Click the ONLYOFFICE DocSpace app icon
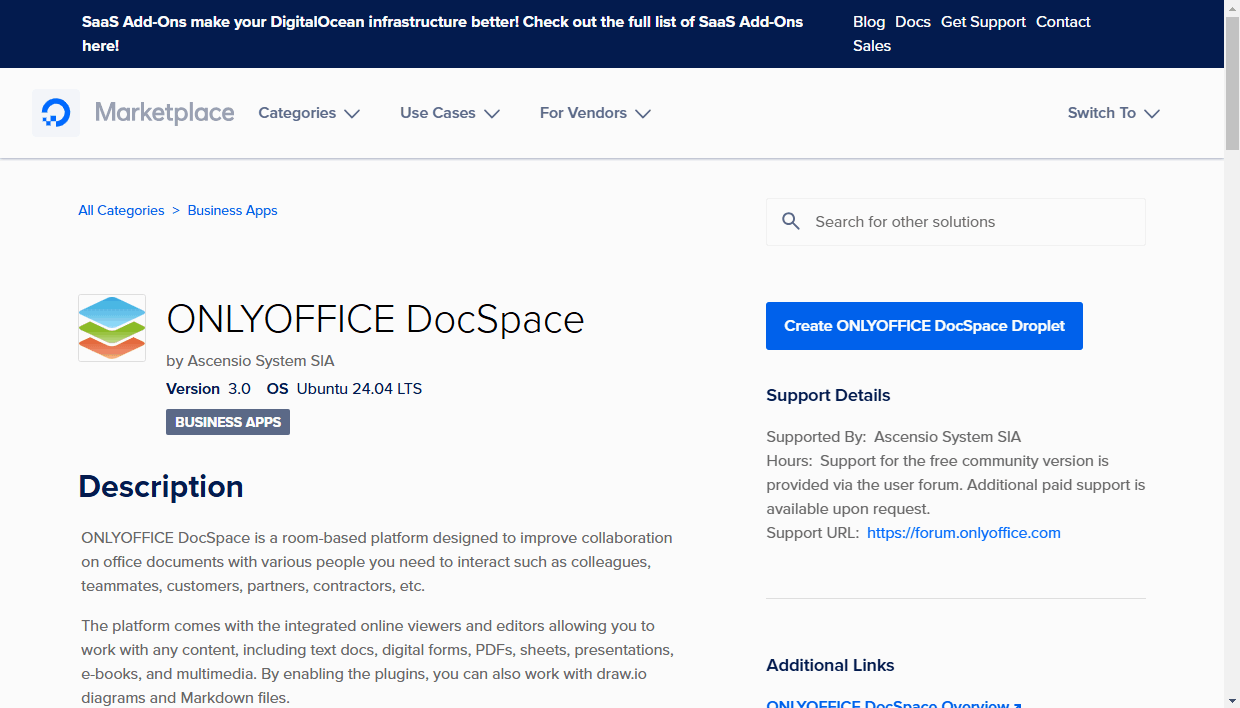This screenshot has width=1240, height=708. click(111, 328)
